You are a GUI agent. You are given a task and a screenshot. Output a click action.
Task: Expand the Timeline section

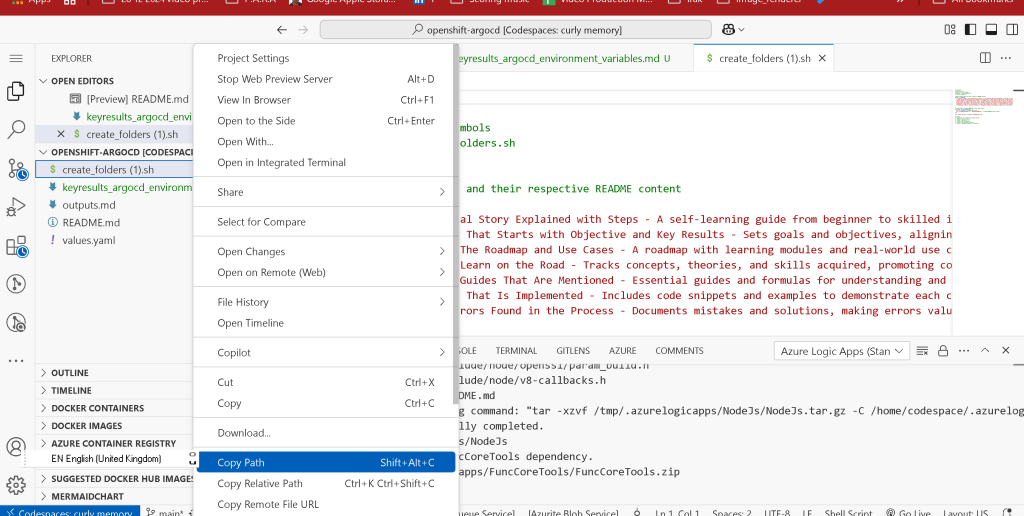114,391
